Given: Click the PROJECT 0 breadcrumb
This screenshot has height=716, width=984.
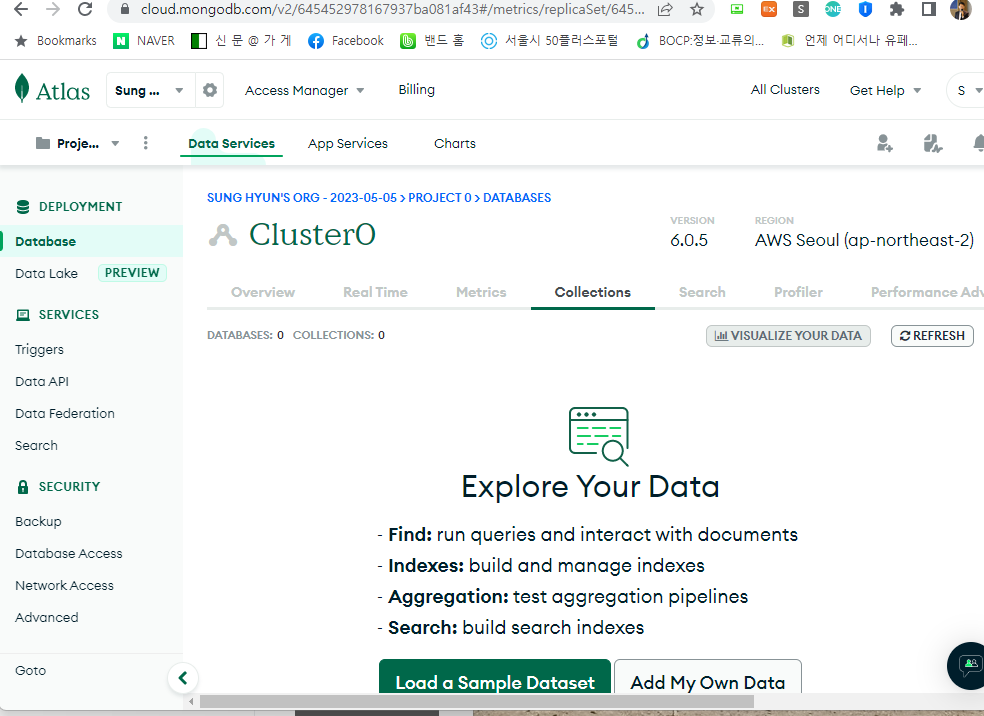Looking at the screenshot, I should pyautogui.click(x=439, y=198).
